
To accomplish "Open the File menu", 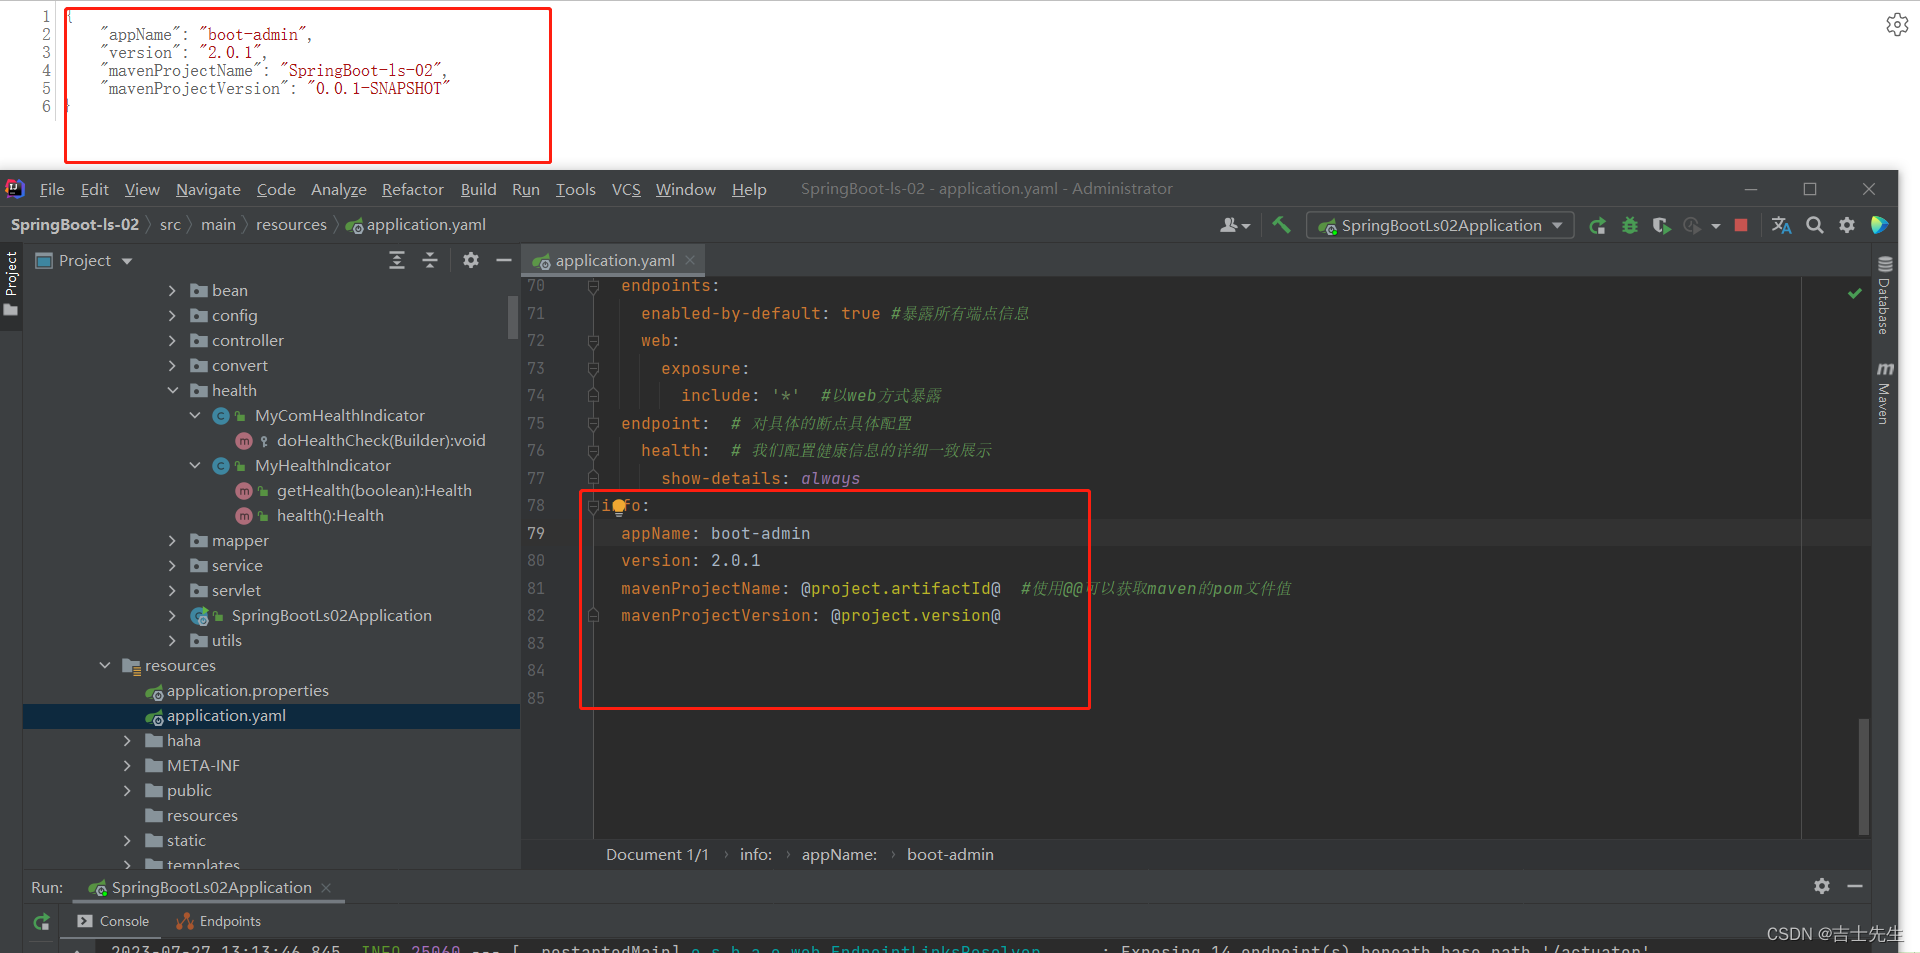I will (x=52, y=189).
